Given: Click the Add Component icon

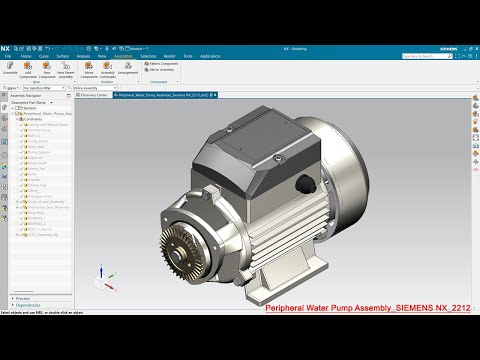Looking at the screenshot, I should pyautogui.click(x=28, y=66).
